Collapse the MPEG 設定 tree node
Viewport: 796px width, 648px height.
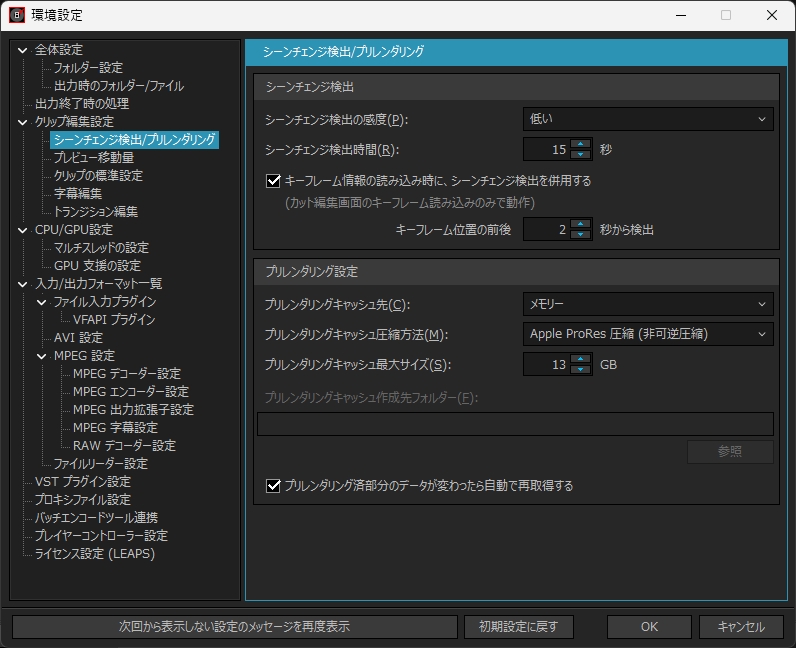42,357
